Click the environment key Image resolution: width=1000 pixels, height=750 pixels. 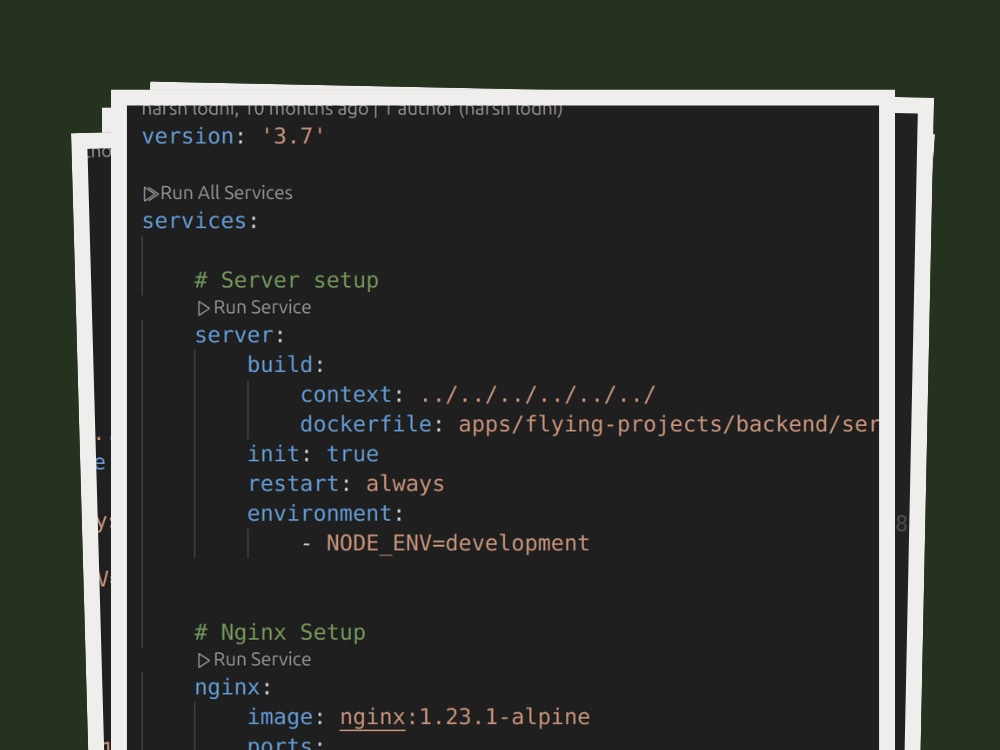(319, 513)
